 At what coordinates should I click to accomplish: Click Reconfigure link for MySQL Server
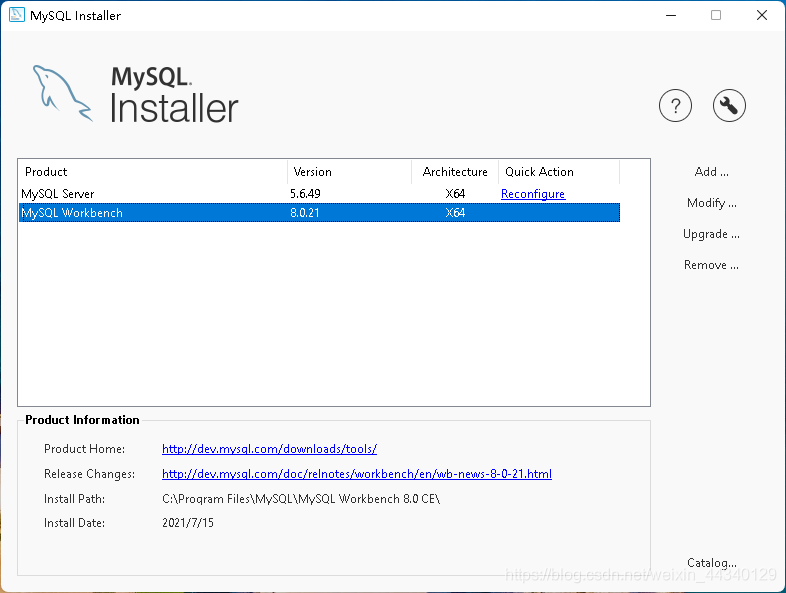point(533,194)
